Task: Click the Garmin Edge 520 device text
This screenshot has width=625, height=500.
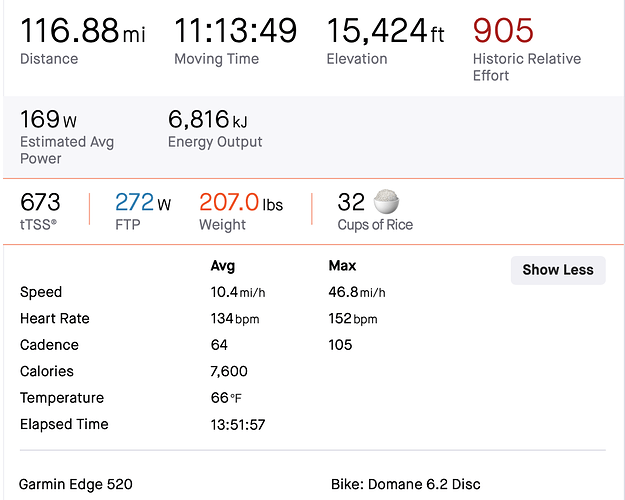Action: [x=76, y=484]
